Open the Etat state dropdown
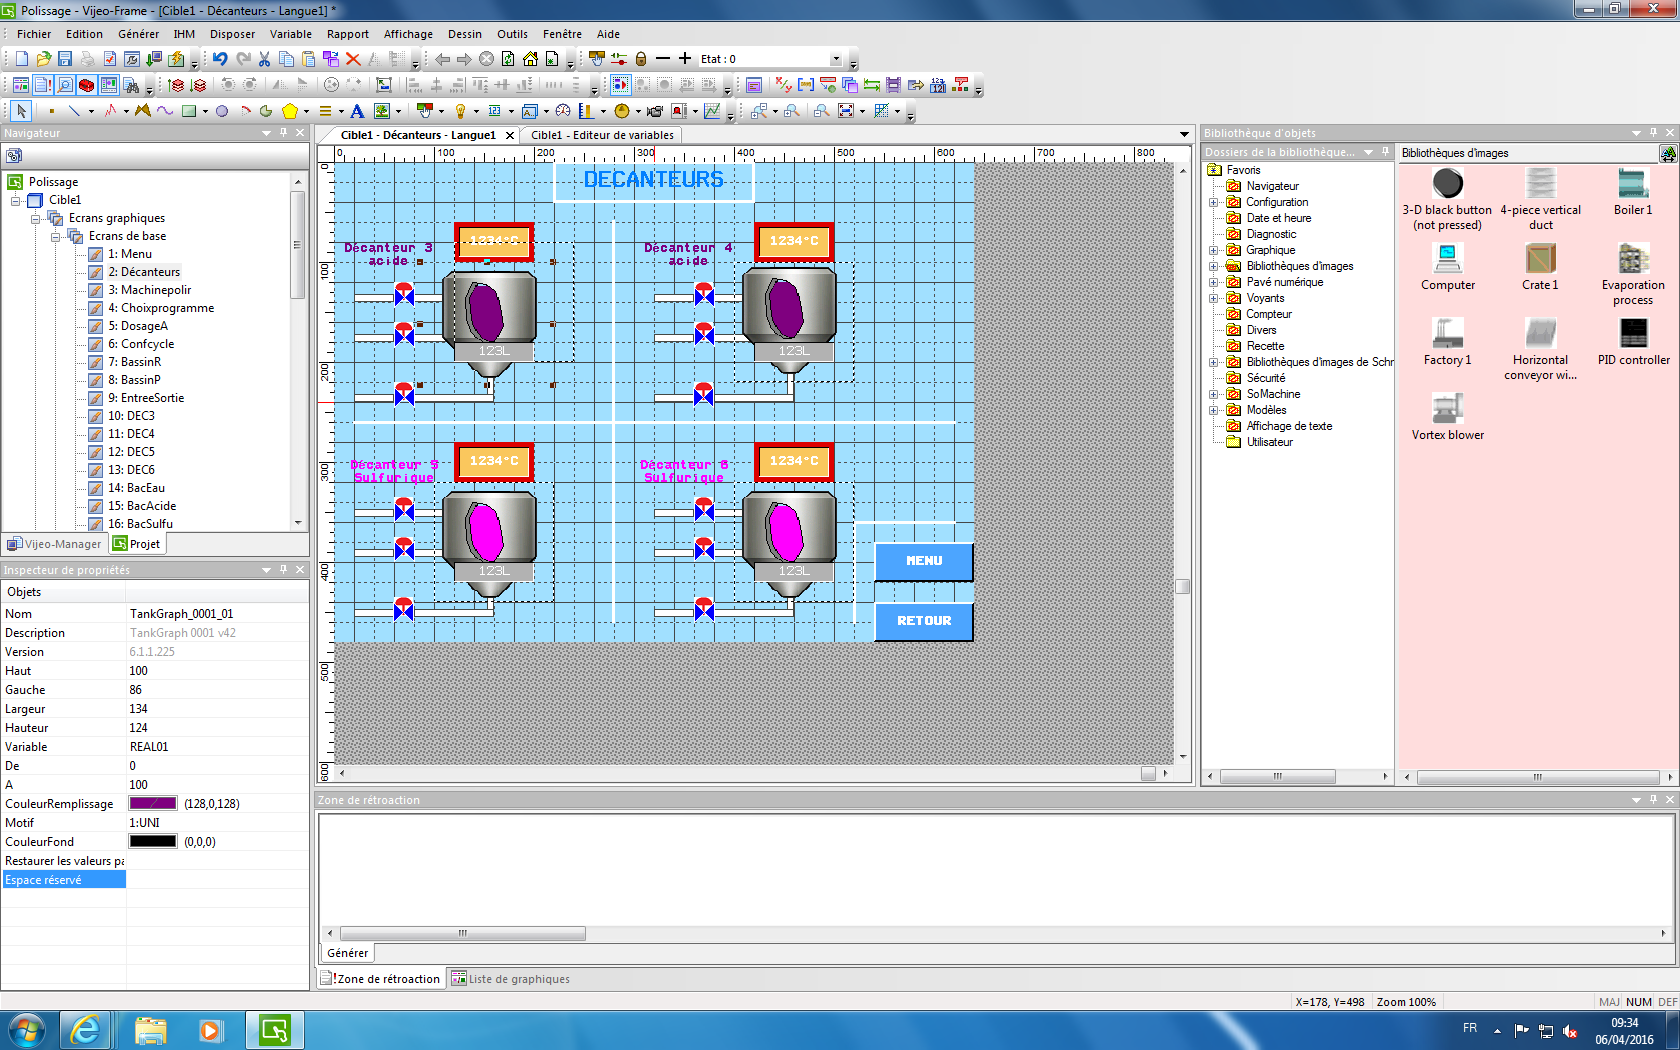The height and width of the screenshot is (1050, 1680). [x=836, y=59]
